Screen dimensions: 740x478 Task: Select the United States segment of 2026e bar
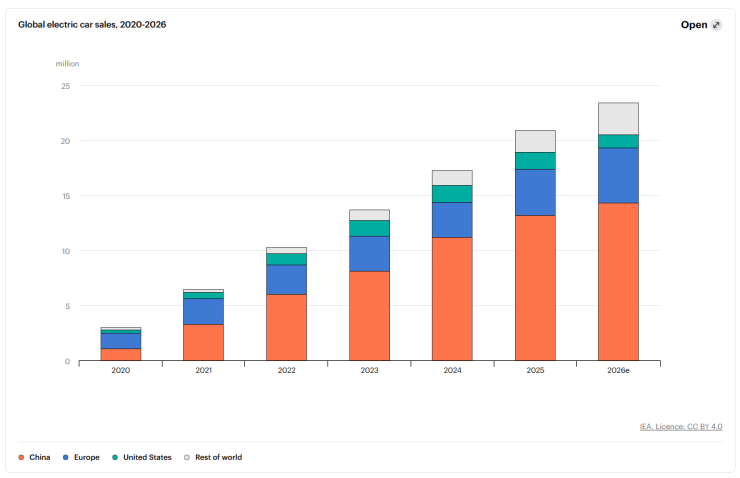618,141
